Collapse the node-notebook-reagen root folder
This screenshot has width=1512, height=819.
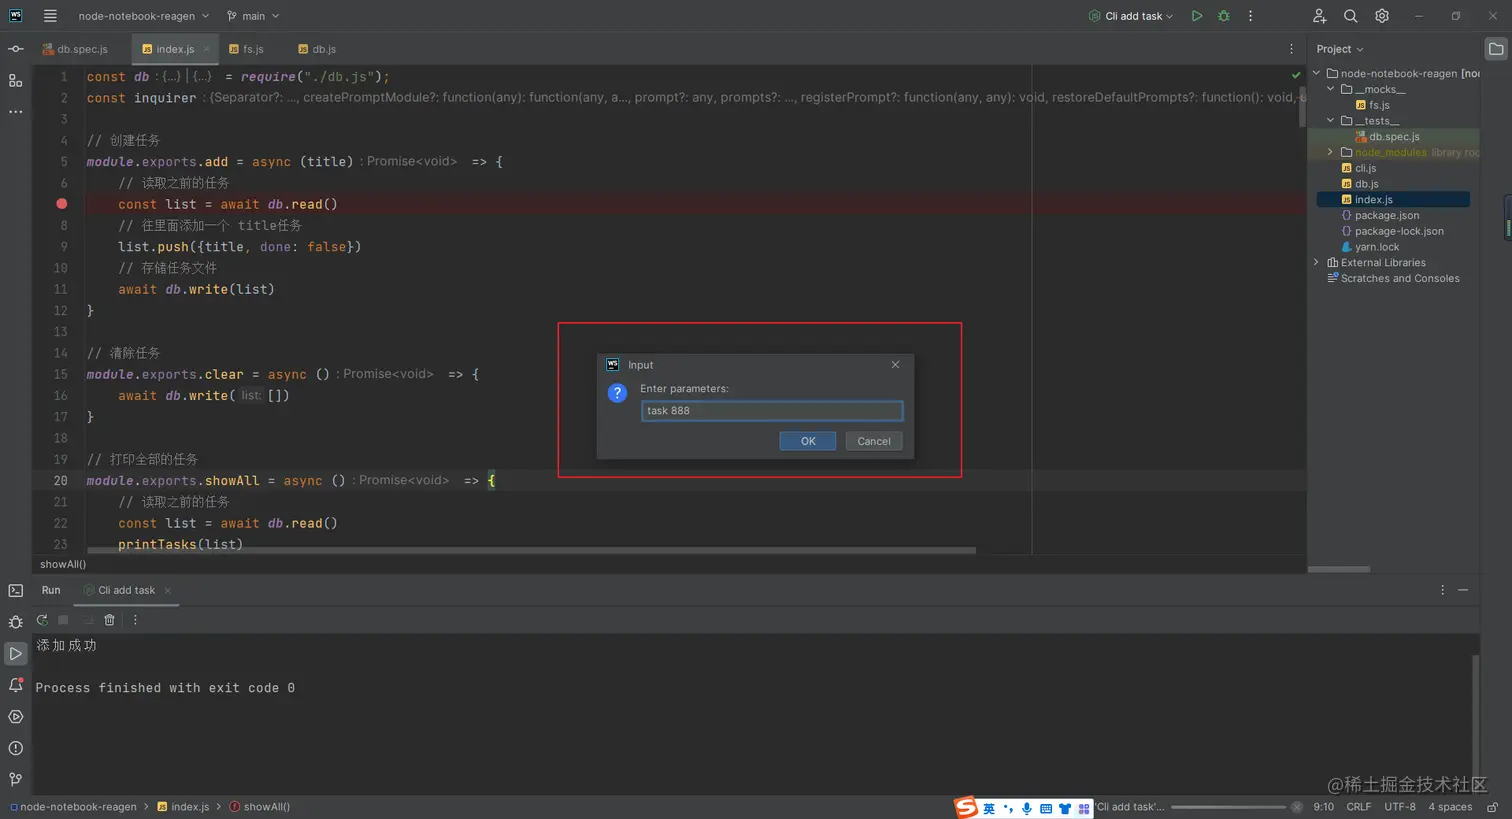click(x=1317, y=73)
